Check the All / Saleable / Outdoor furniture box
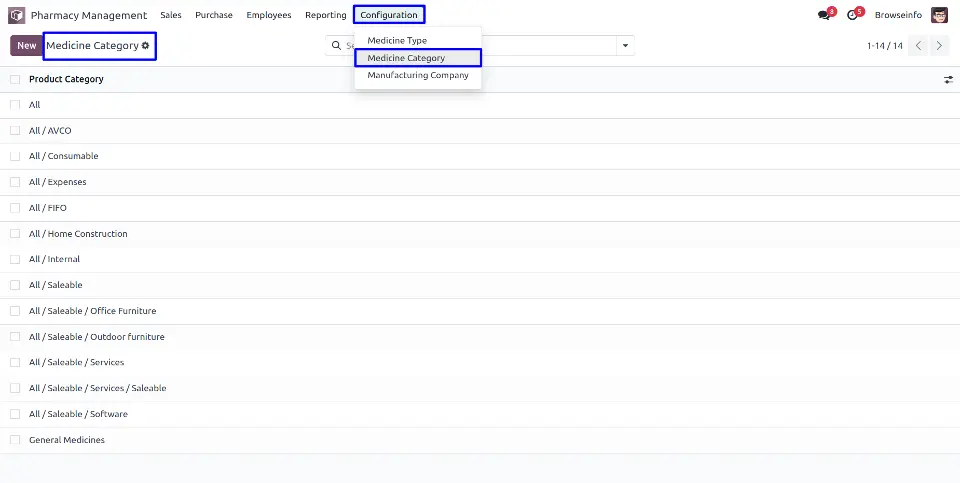This screenshot has height=483, width=960. (15, 337)
